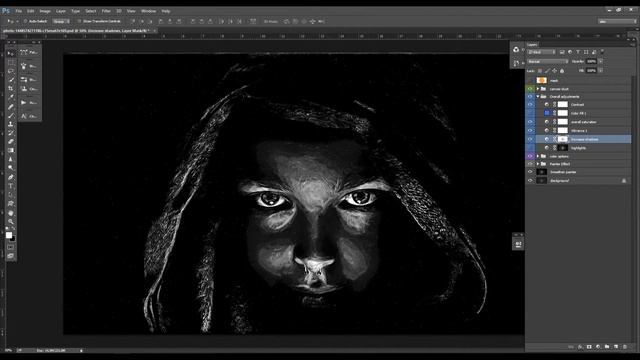The image size is (640, 360).
Task: Open the Filter menu
Action: (106, 11)
